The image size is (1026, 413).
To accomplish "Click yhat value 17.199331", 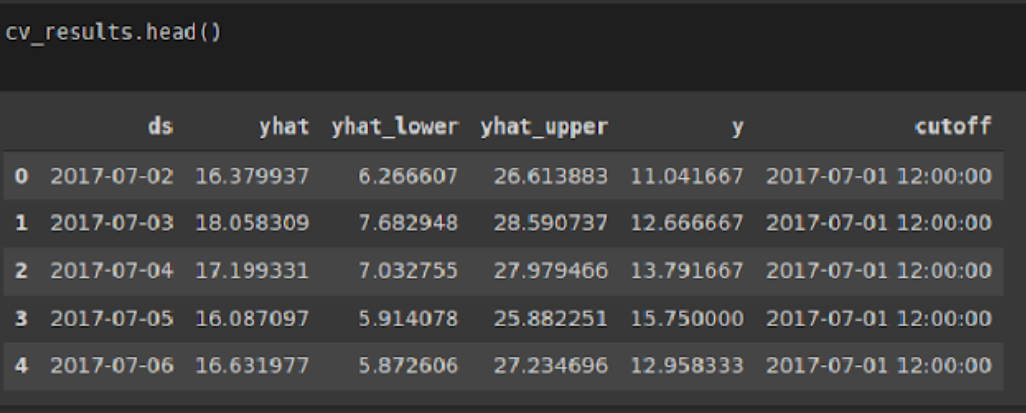I will coord(252,270).
